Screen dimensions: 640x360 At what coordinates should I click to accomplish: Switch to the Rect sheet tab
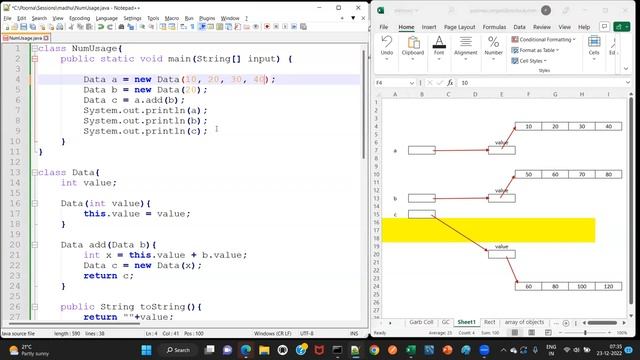tap(489, 322)
